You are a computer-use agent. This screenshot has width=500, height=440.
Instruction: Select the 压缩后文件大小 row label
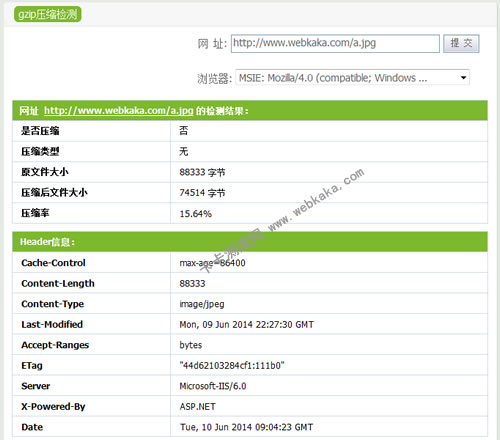(x=54, y=193)
